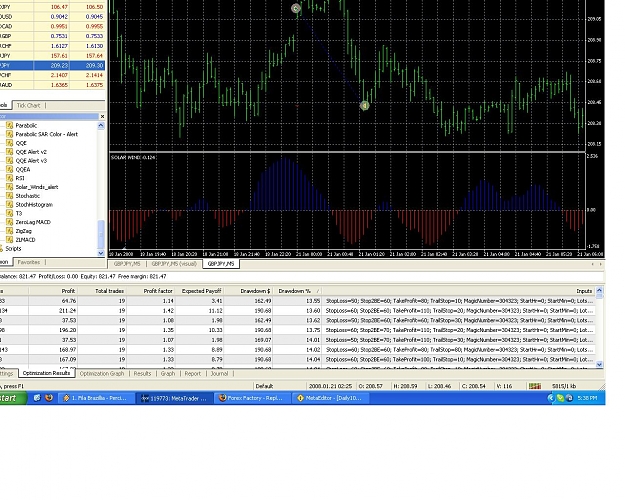Viewport: 625px width, 500px height.
Task: Switch to the Optimization Graph tab
Action: [x=102, y=374]
